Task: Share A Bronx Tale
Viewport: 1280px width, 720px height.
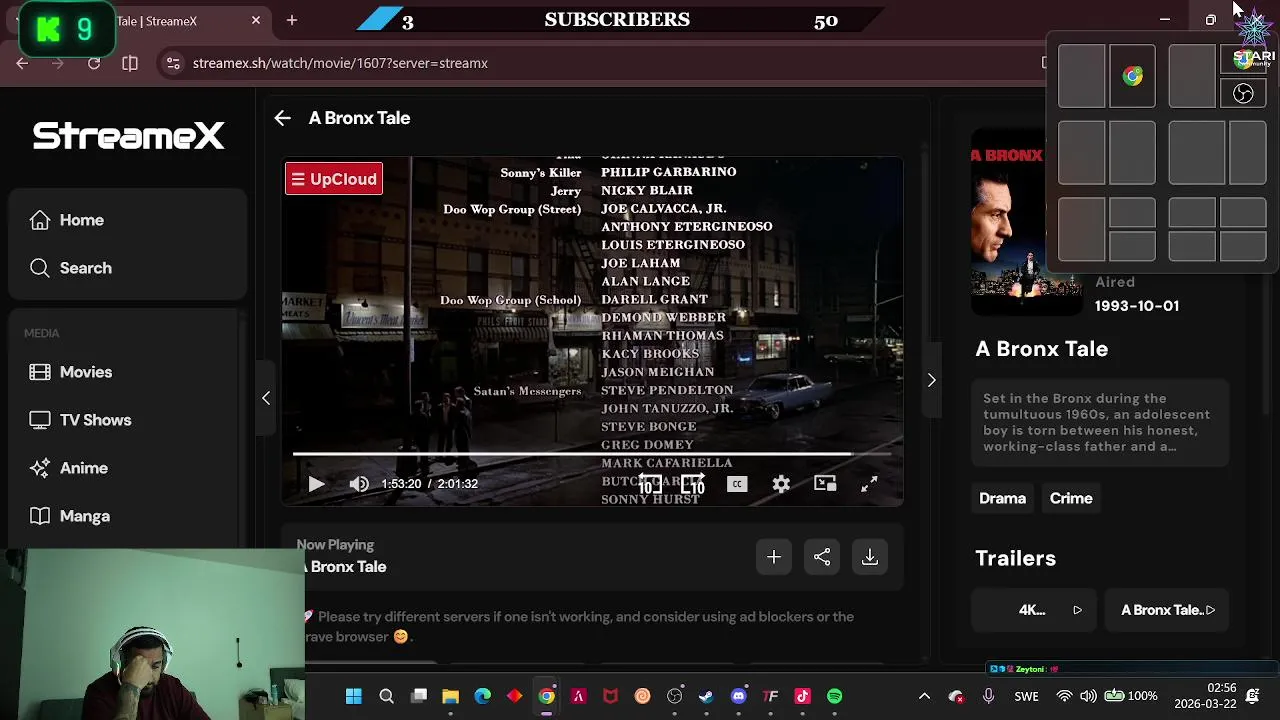Action: (x=822, y=557)
